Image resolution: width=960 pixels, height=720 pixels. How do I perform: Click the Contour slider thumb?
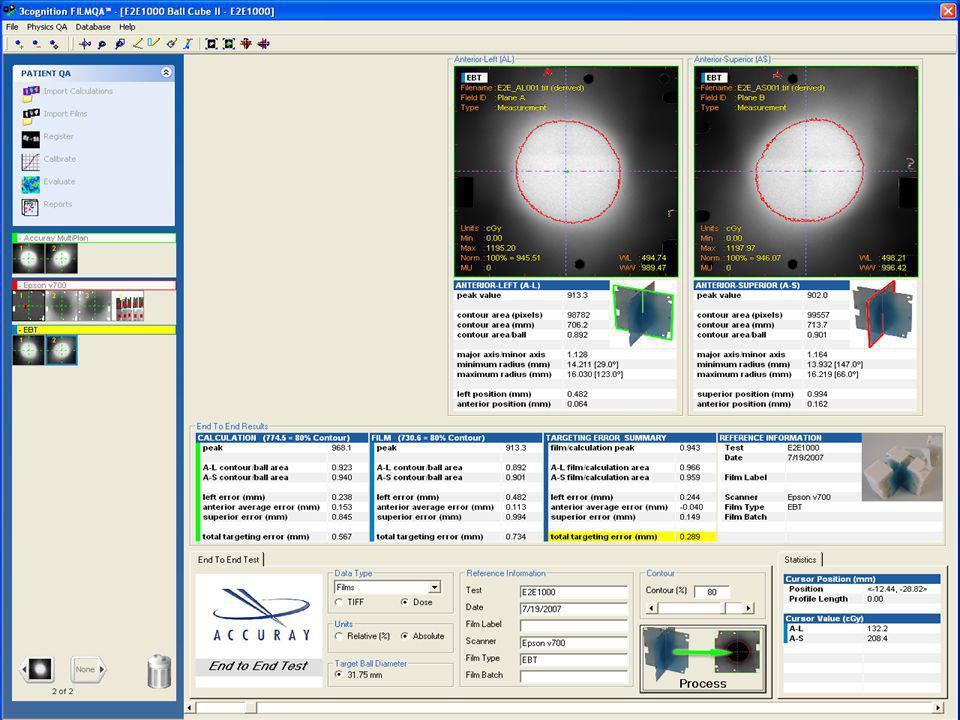tap(733, 608)
